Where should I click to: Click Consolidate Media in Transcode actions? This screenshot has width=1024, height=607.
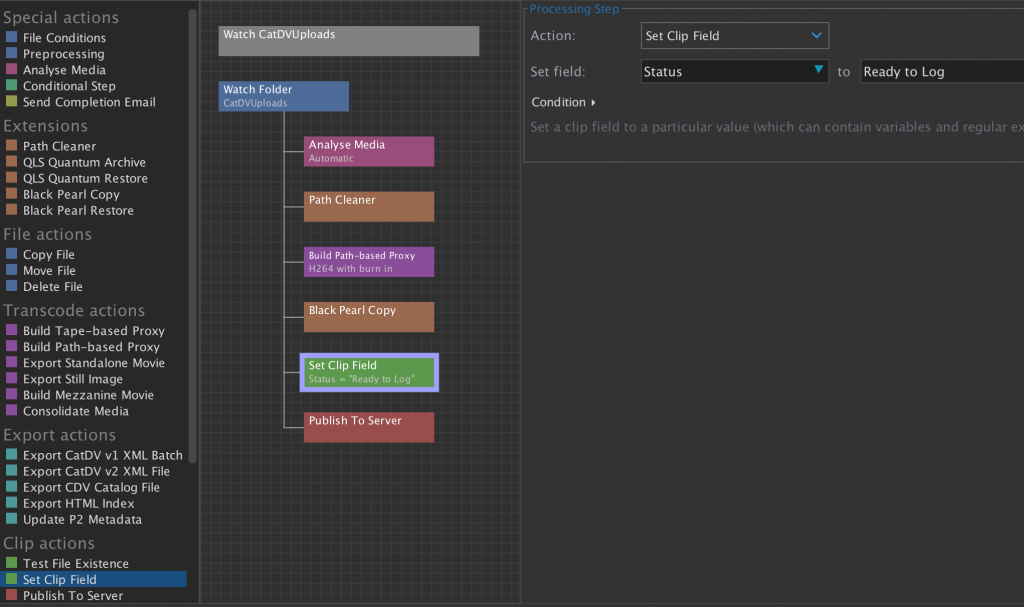point(75,411)
